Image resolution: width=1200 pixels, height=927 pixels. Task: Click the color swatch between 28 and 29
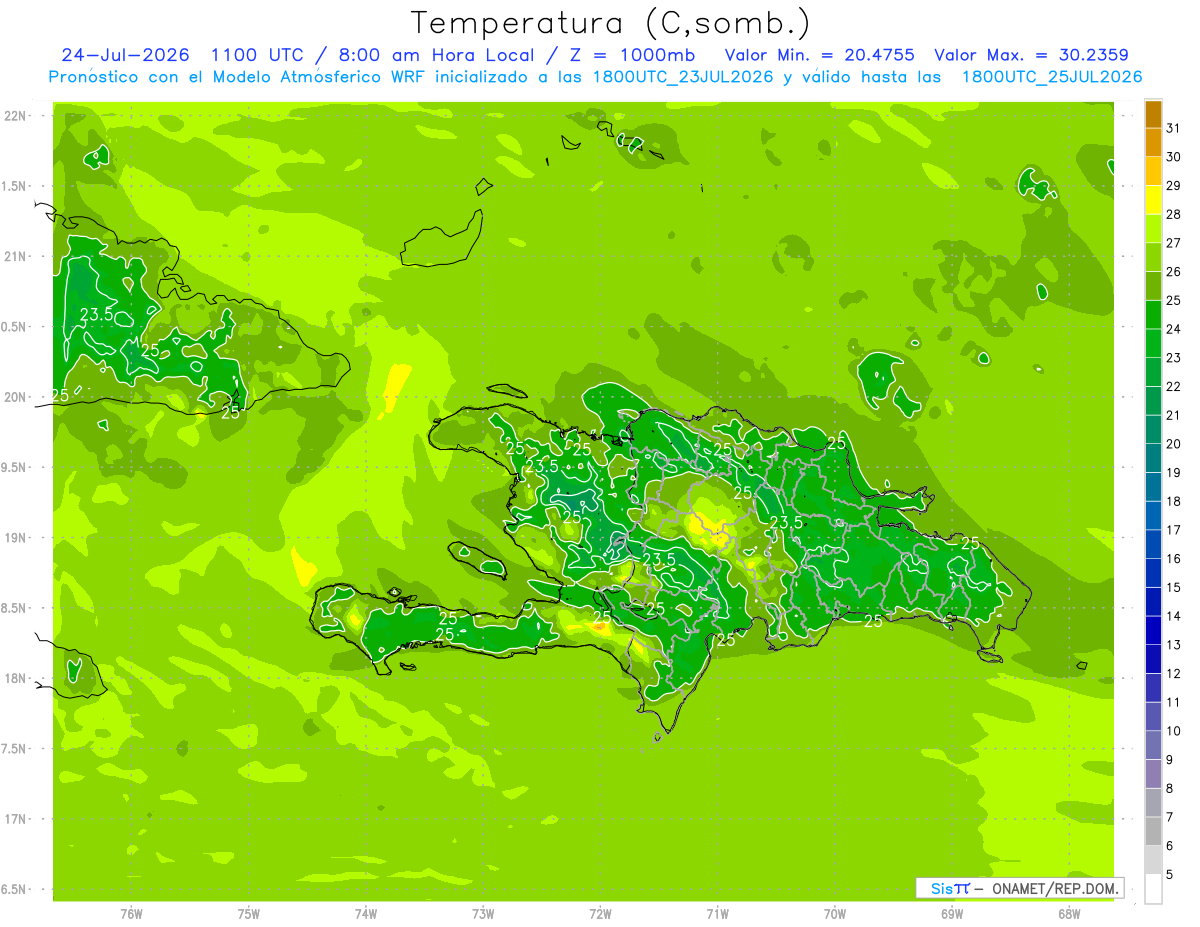tap(1153, 199)
